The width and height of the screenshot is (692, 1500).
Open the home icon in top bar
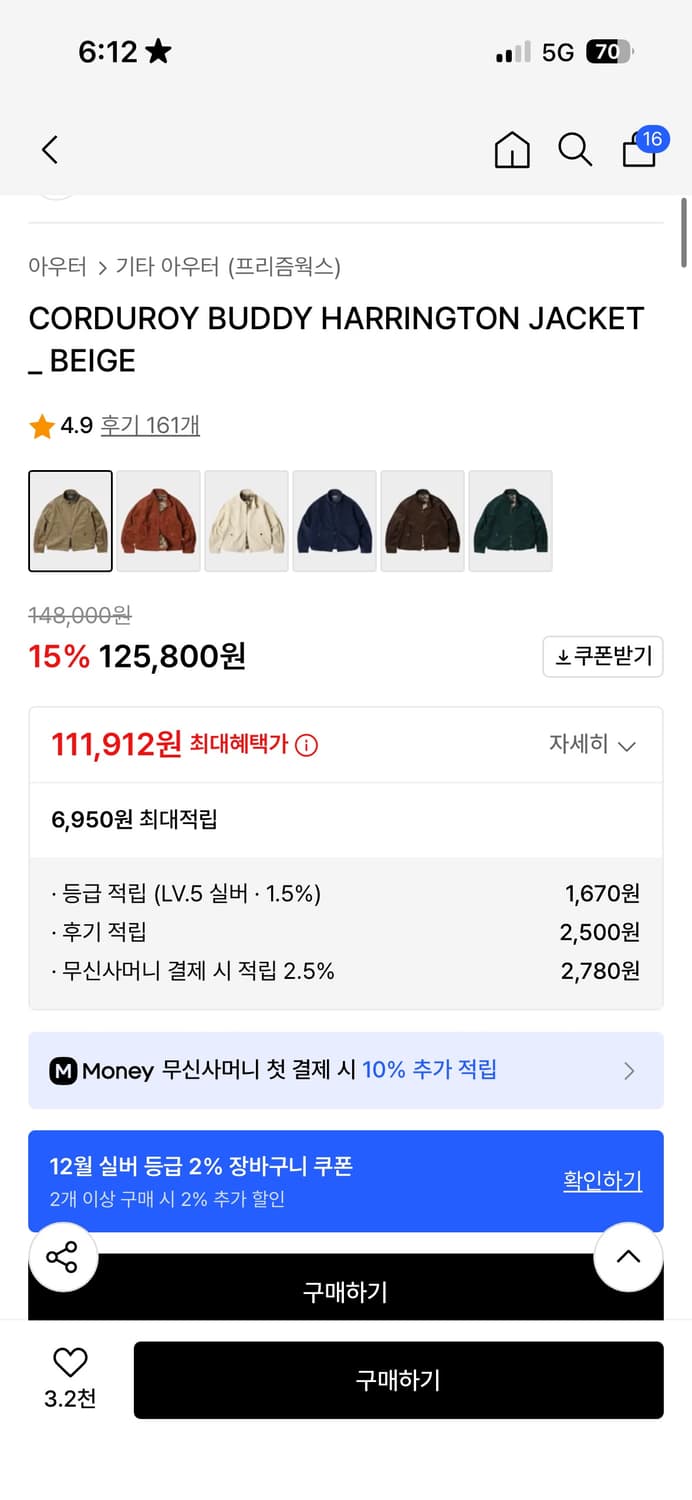[511, 150]
